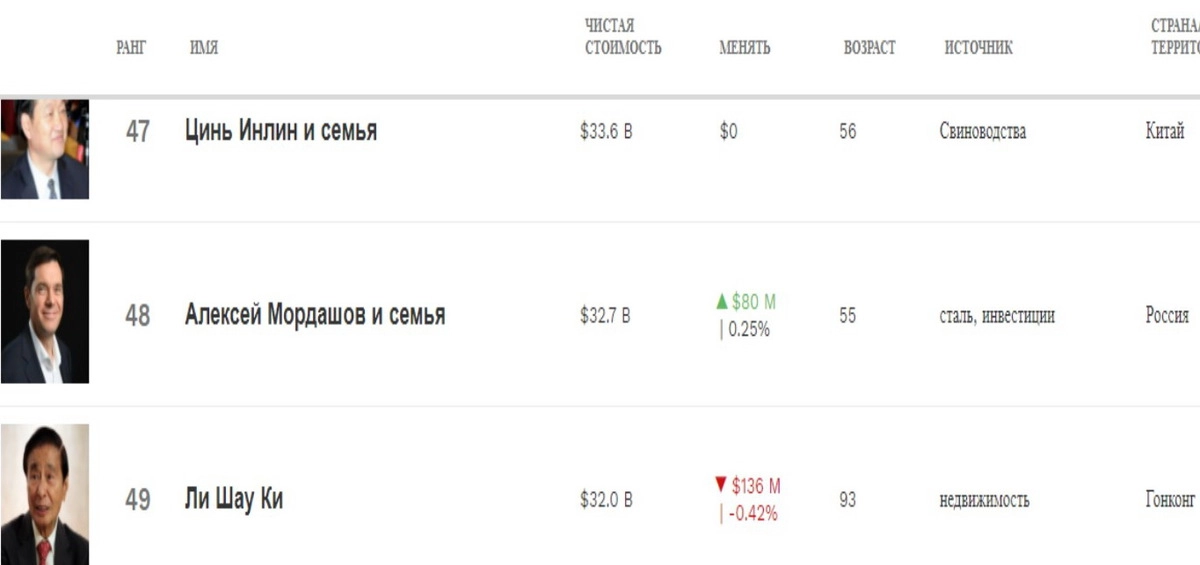
Task: Sort by ВОЗРАСТ column header
Action: [x=869, y=47]
